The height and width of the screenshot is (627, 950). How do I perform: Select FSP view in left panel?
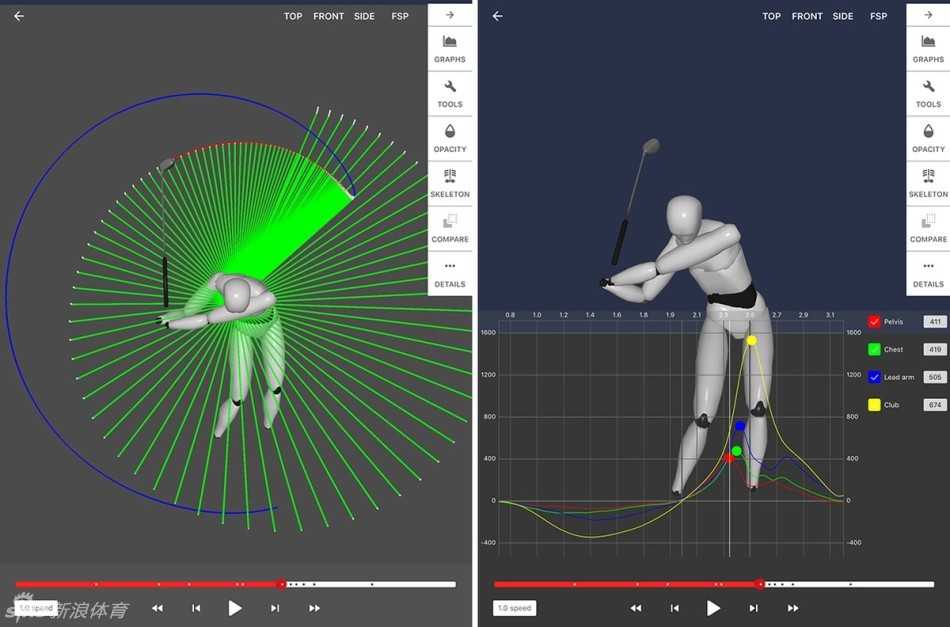[x=400, y=16]
